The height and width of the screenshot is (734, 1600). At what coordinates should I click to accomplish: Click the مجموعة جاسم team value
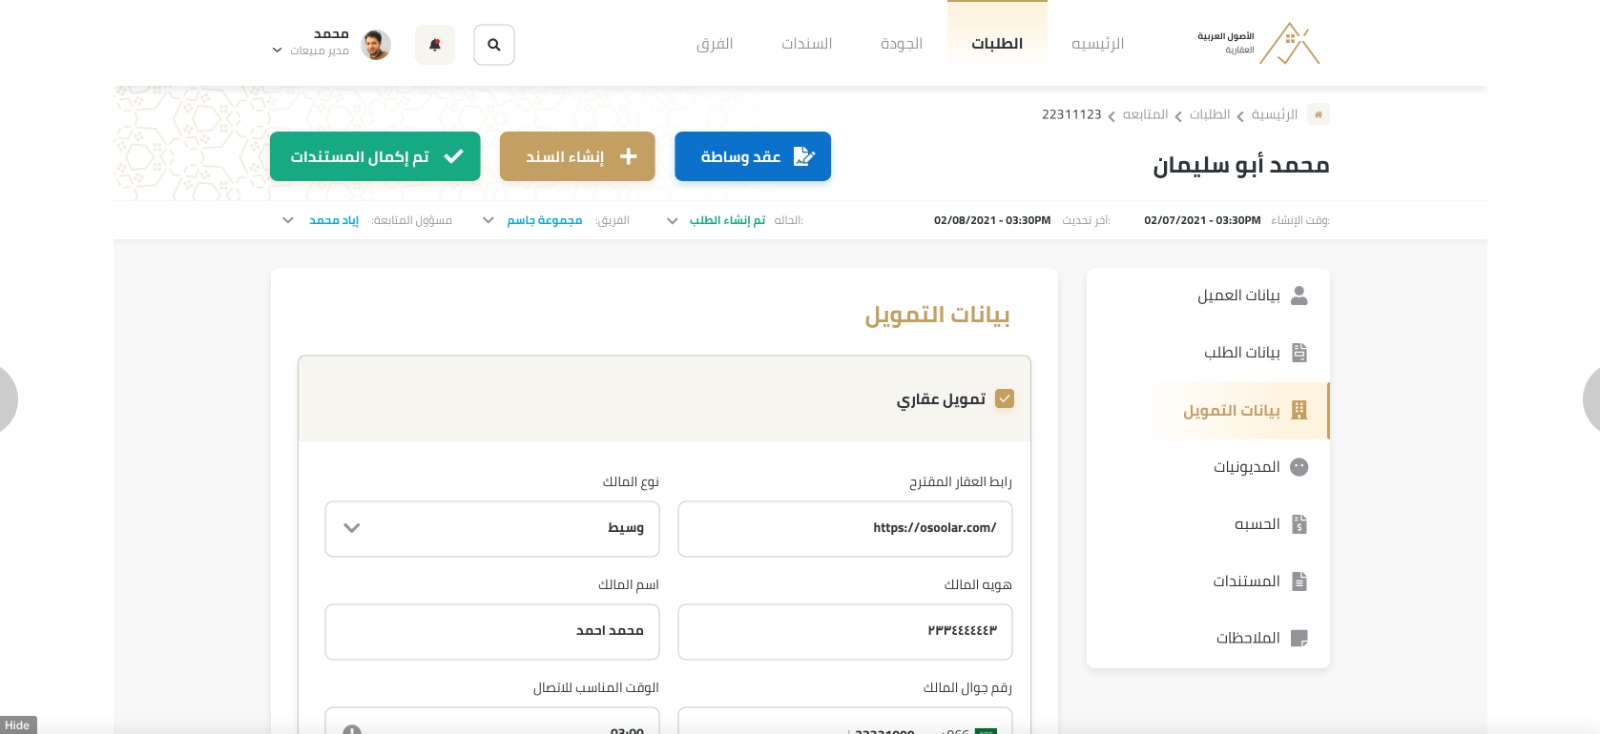544,220
